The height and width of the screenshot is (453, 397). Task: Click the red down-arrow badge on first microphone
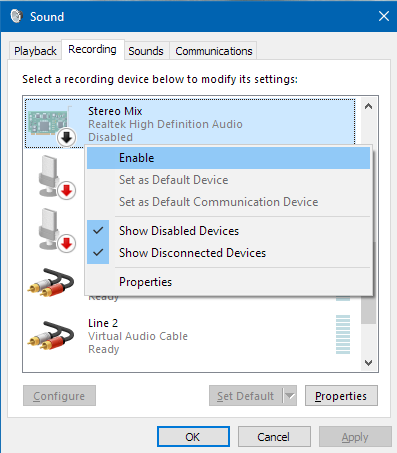point(67,191)
